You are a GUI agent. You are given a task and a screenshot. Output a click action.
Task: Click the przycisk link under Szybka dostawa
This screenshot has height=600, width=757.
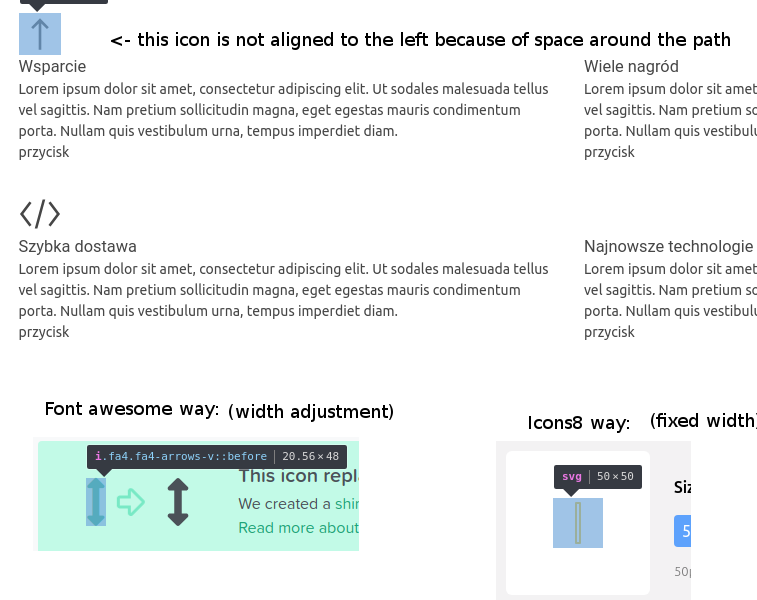click(44, 332)
